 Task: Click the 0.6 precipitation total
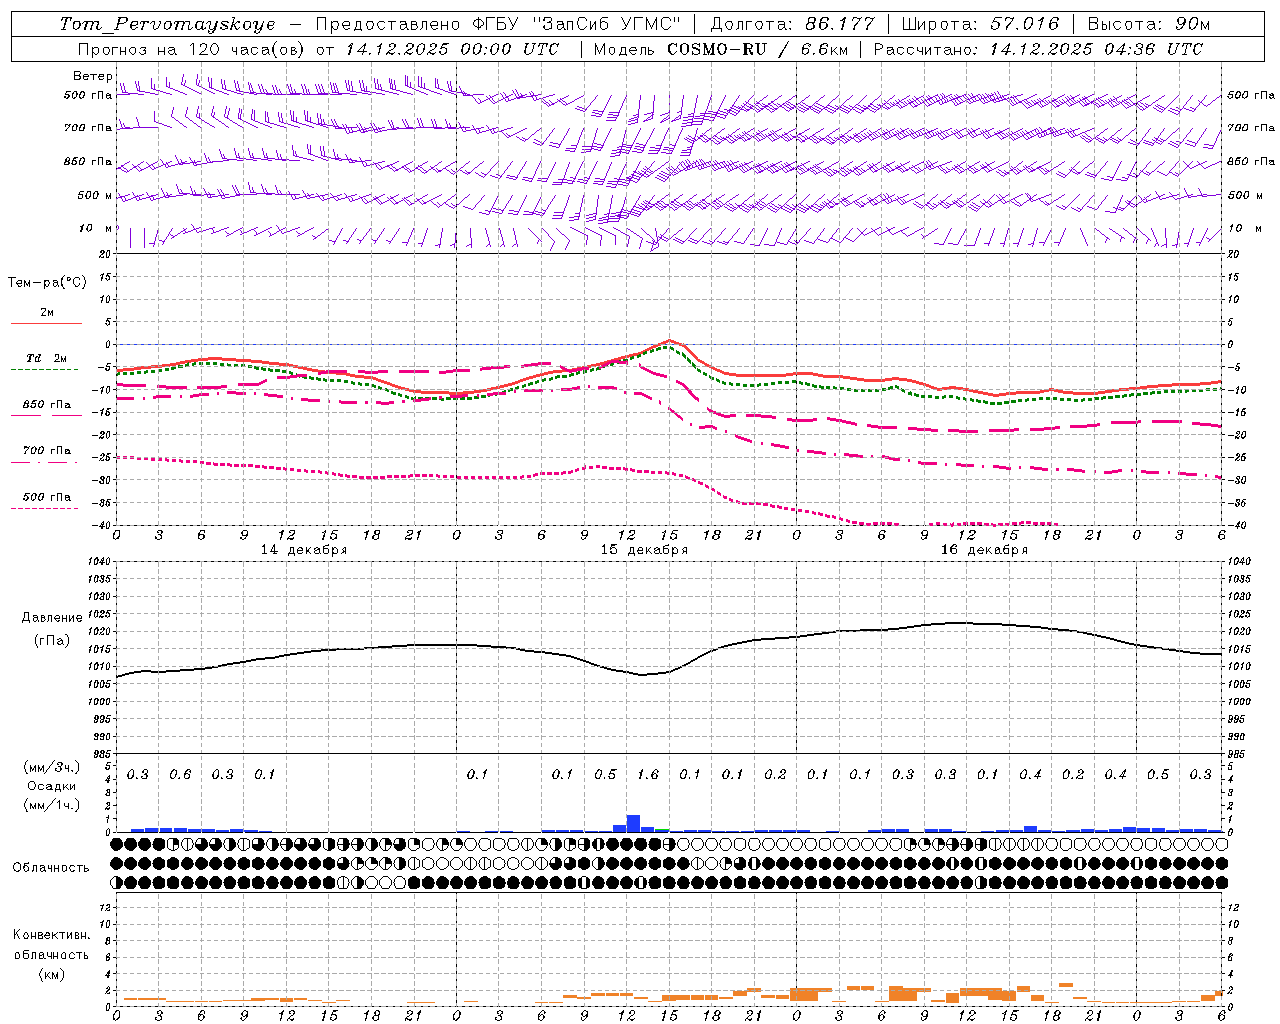pos(180,774)
